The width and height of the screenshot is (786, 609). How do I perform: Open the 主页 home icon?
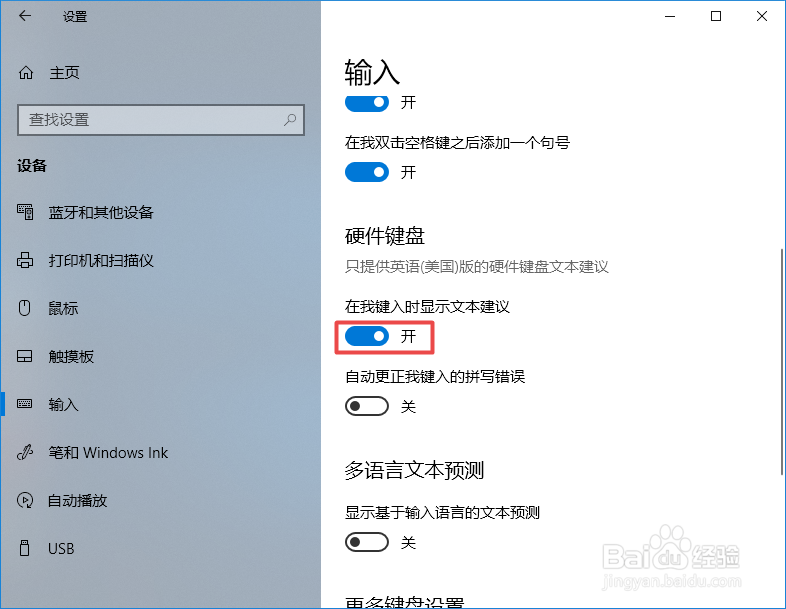pyautogui.click(x=26, y=73)
